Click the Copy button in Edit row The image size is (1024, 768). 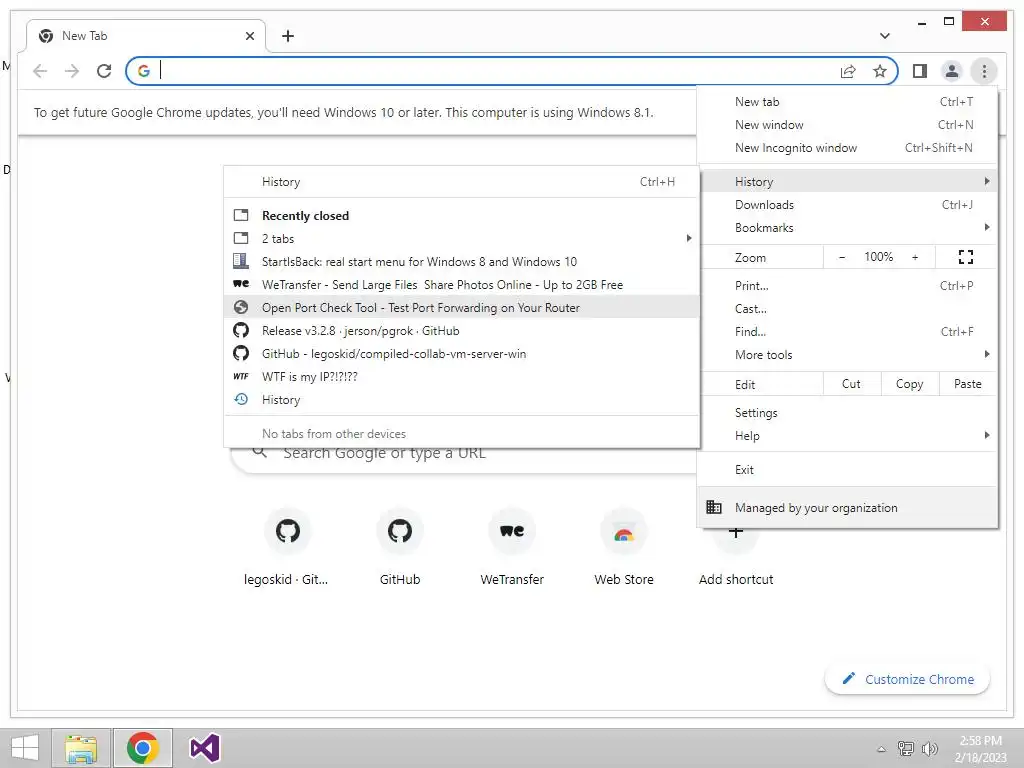pyautogui.click(x=910, y=384)
